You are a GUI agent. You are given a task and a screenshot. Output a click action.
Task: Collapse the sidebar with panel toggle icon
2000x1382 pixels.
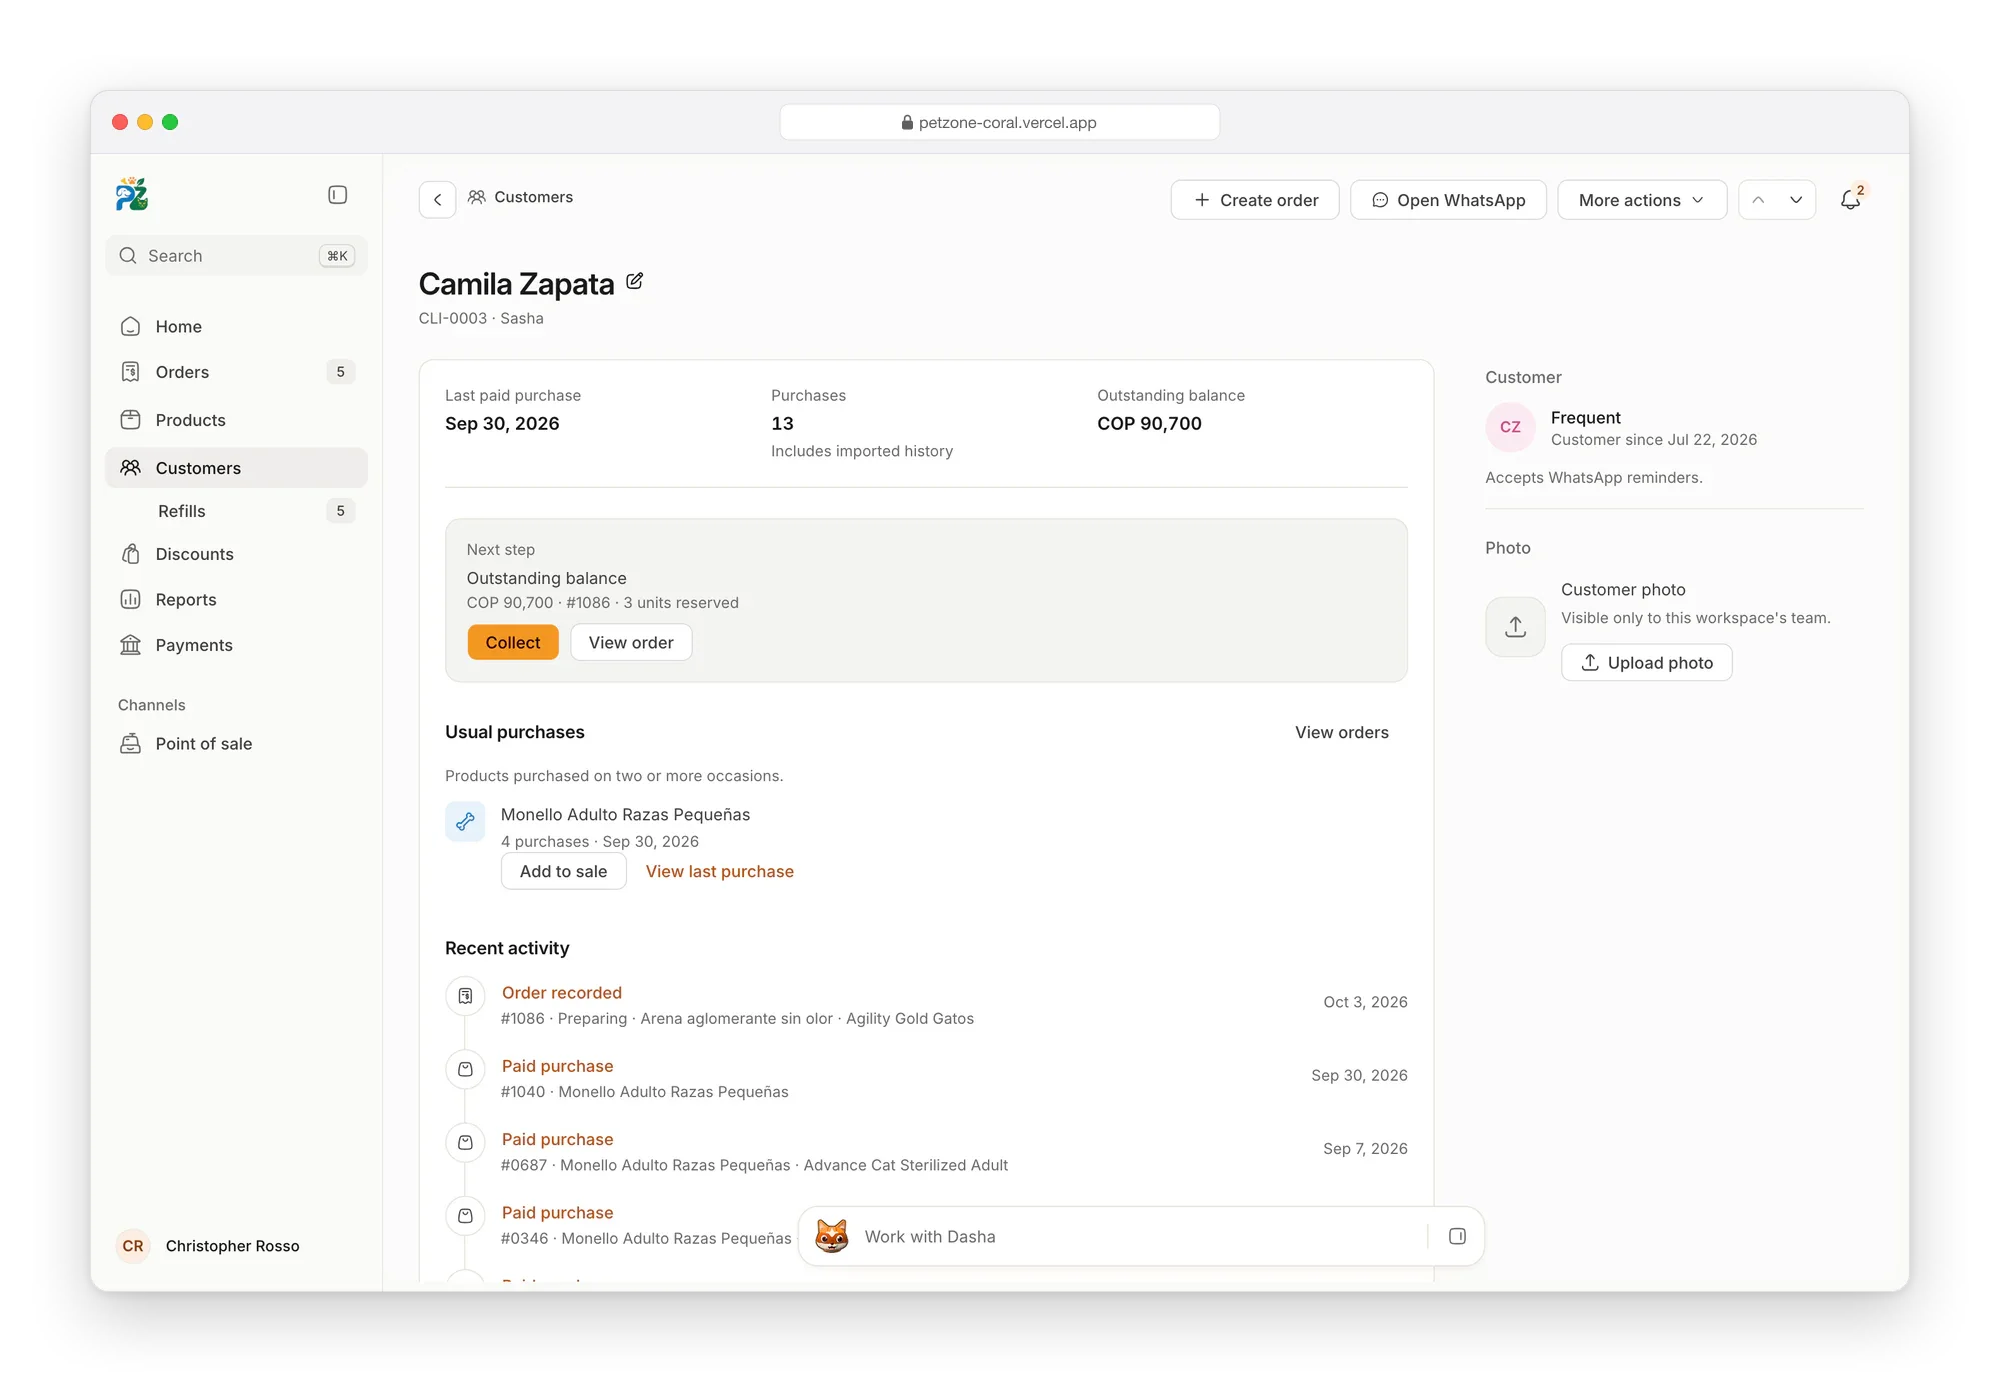pyautogui.click(x=338, y=195)
